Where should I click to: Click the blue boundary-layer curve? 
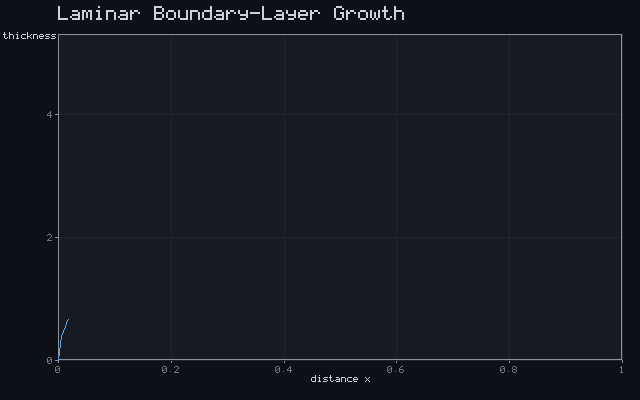63,339
